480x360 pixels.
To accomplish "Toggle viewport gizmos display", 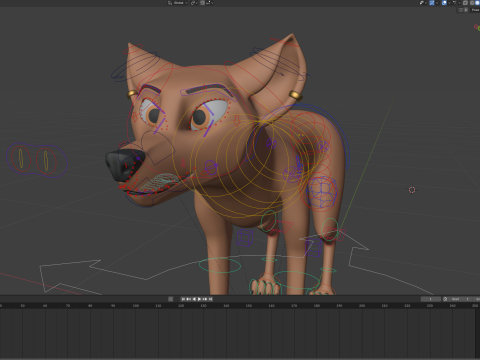I will tap(432, 3).
